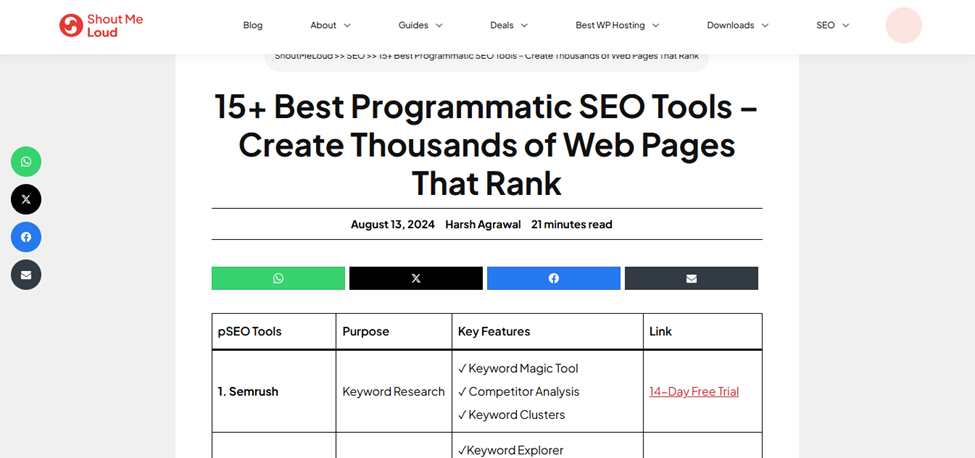
Task: Expand the Downloads dropdown menu
Action: pyautogui.click(x=737, y=25)
